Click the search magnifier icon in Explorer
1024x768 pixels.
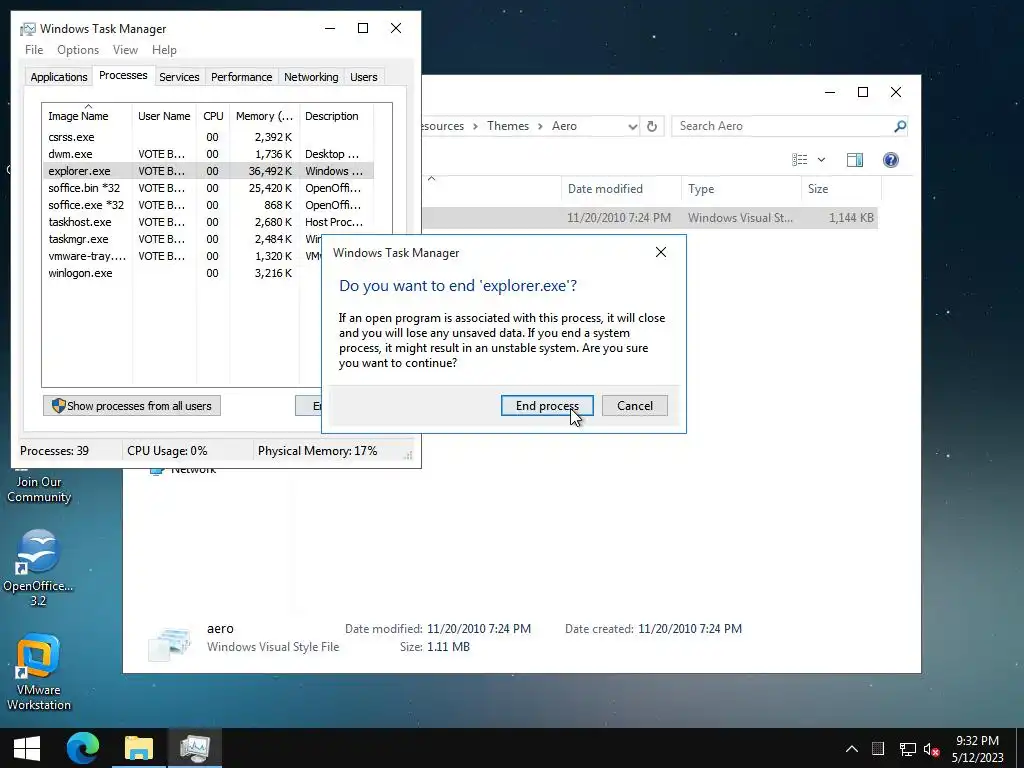[900, 126]
